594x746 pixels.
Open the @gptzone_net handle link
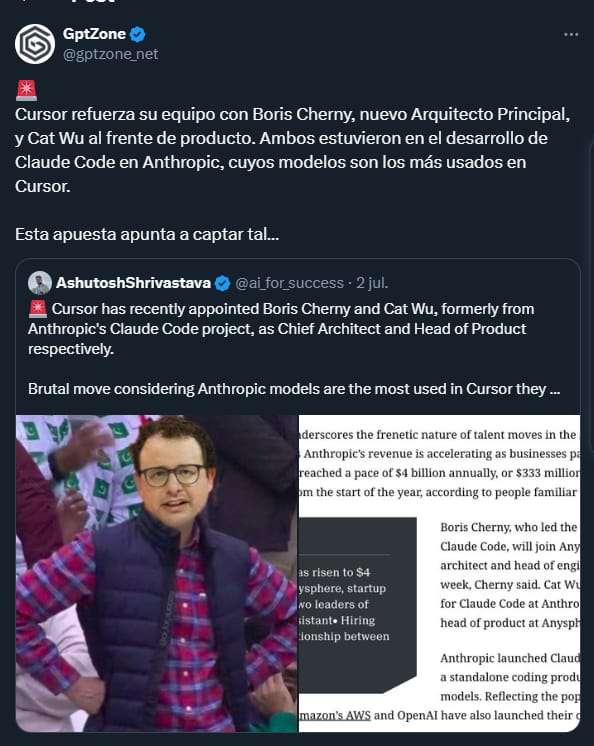coord(110,54)
